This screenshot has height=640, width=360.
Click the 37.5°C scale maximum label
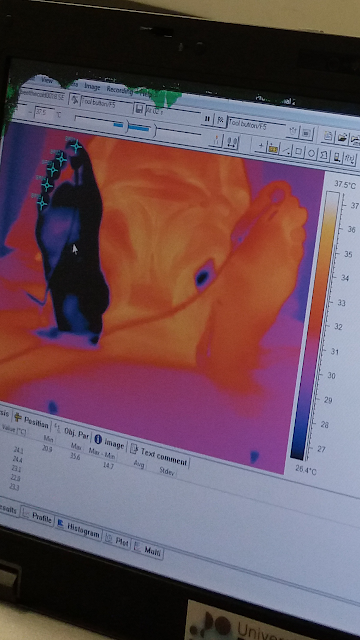tap(345, 184)
